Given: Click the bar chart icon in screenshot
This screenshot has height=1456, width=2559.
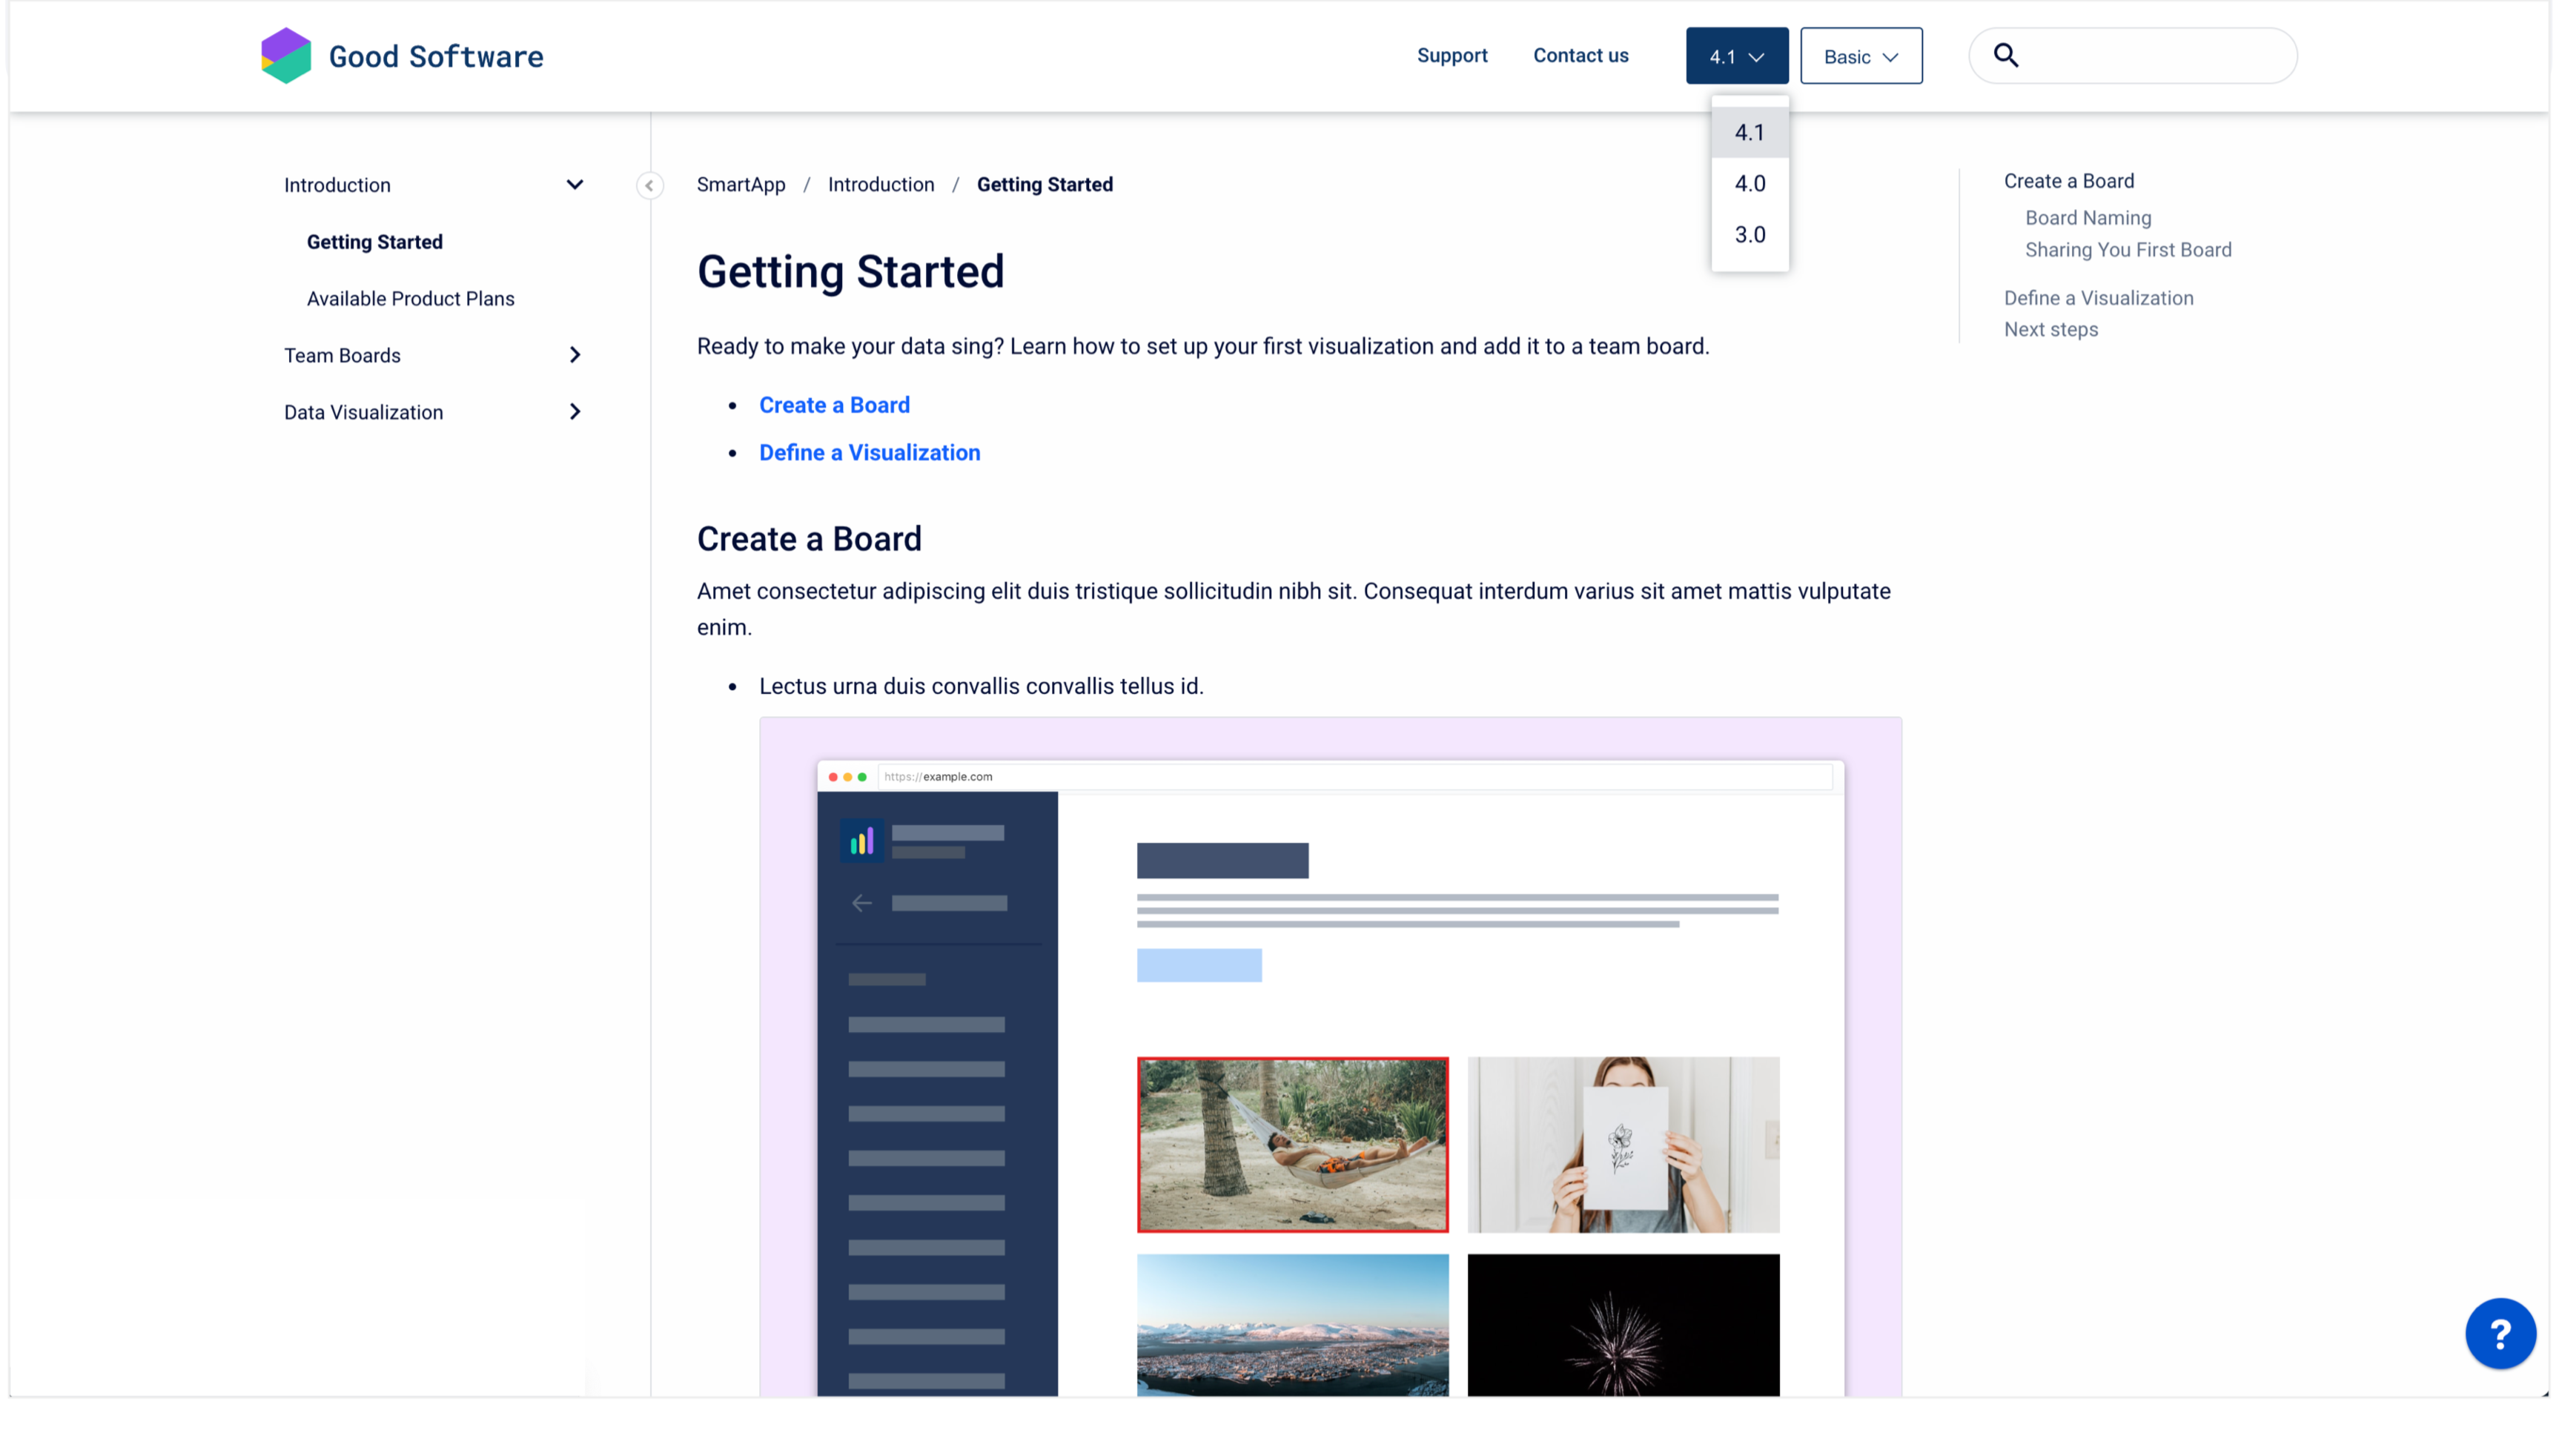Looking at the screenshot, I should click(x=861, y=842).
